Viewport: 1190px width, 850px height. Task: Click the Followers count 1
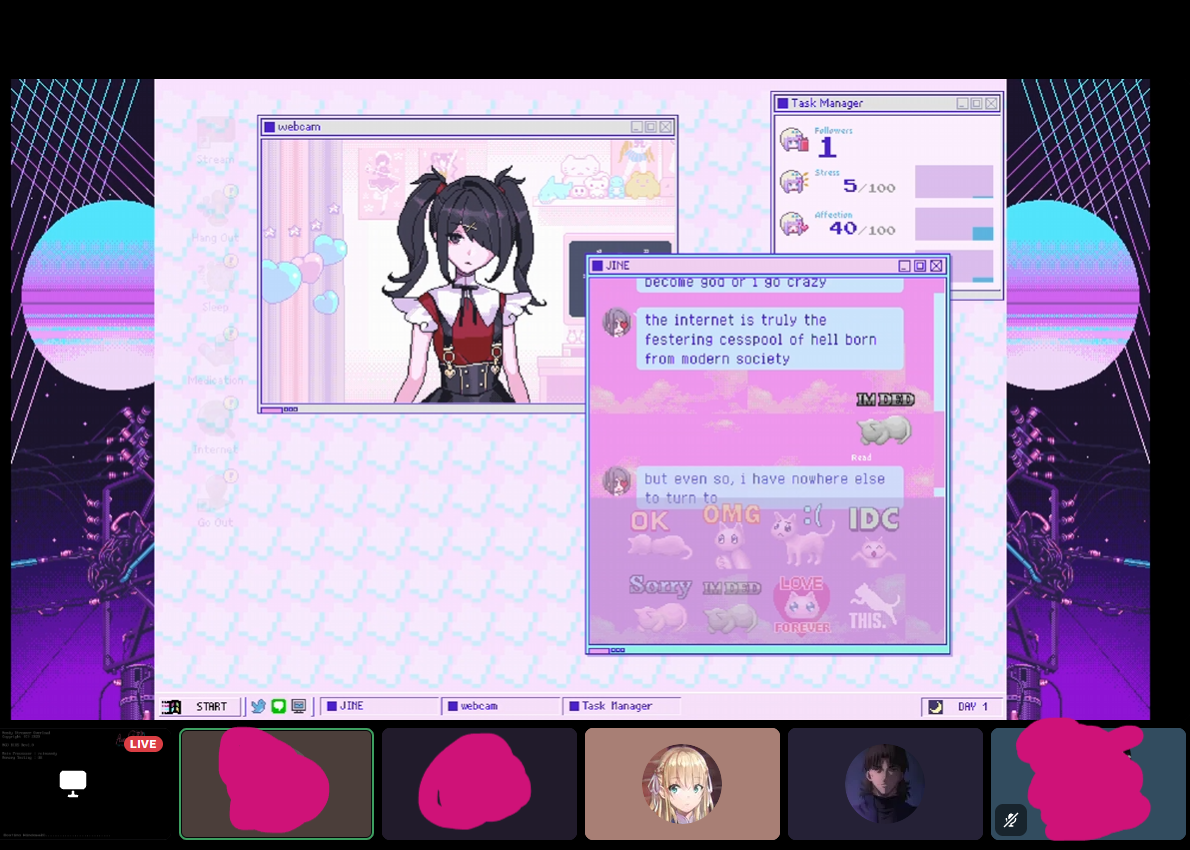point(827,146)
